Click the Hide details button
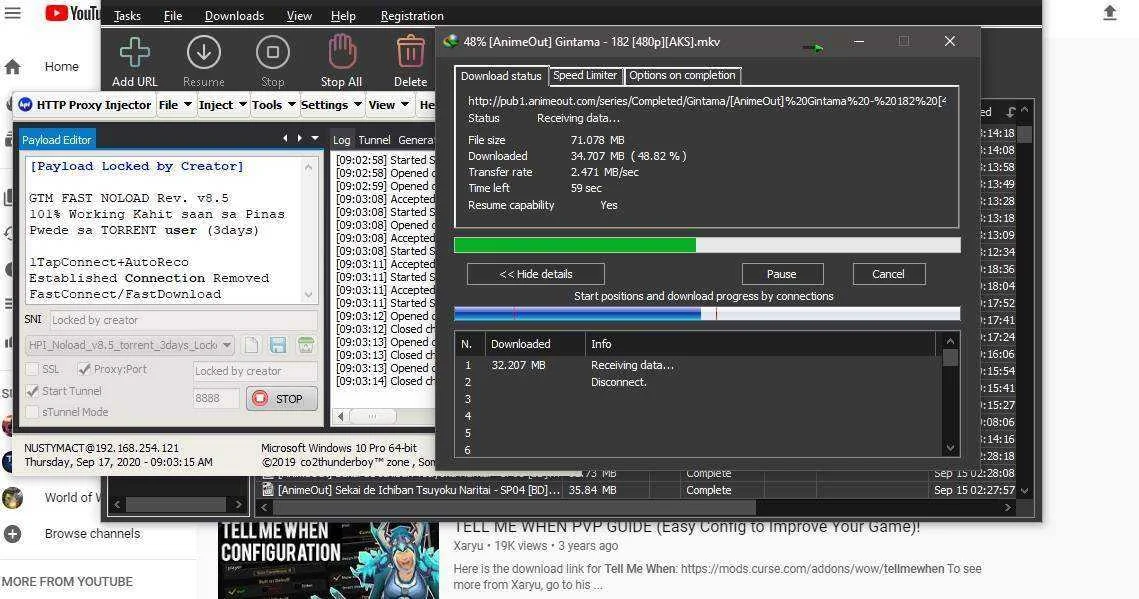The height and width of the screenshot is (599, 1139). point(536,274)
